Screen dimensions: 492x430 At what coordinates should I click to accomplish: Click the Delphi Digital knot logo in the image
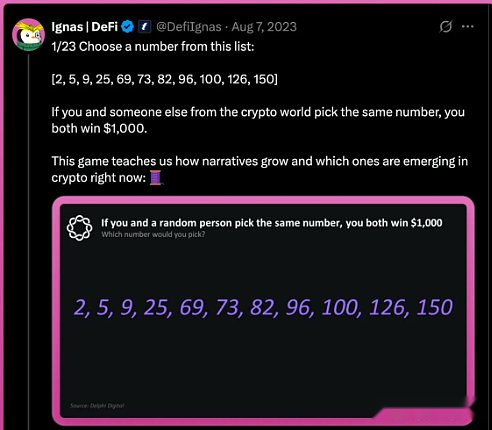[x=79, y=228]
